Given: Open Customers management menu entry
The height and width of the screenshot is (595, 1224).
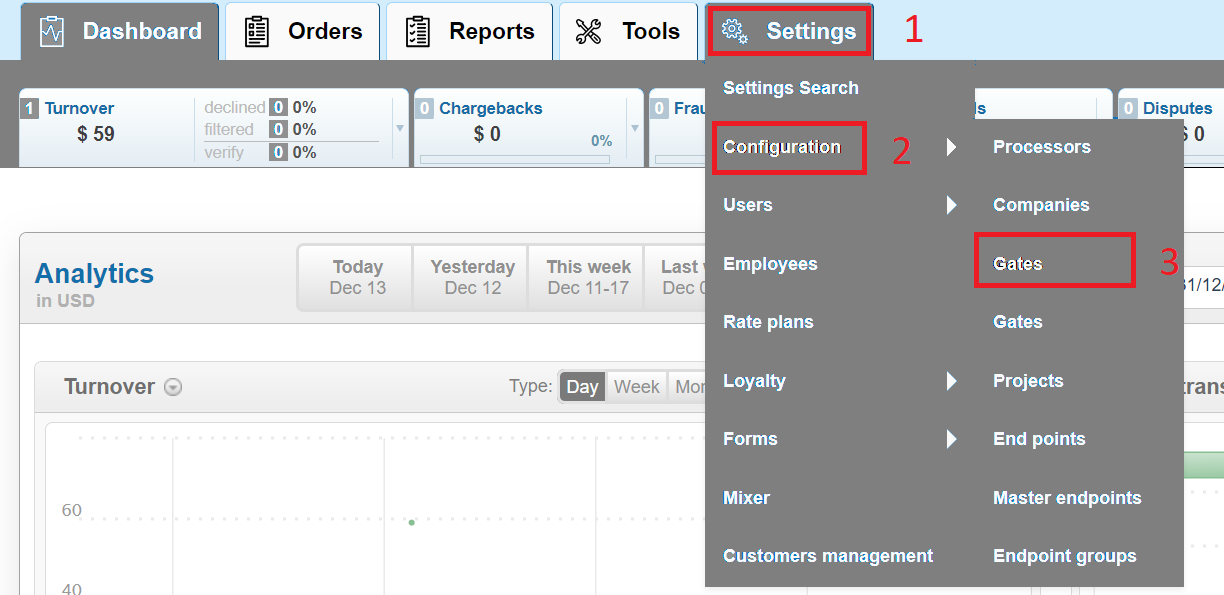Looking at the screenshot, I should point(827,556).
